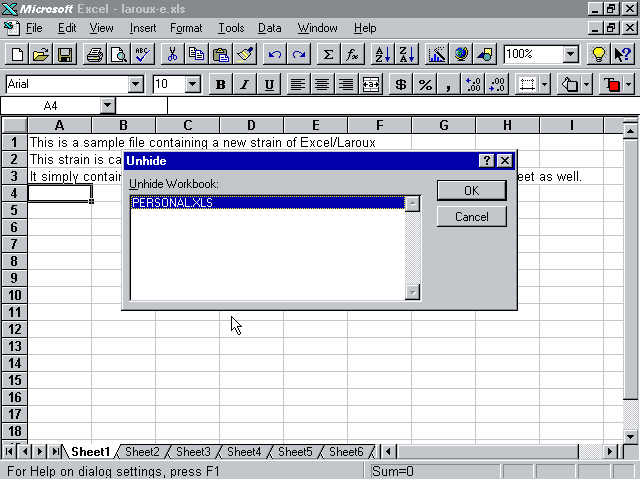The image size is (640, 480).
Task: Switch to the Sheet6 tab
Action: pos(346,452)
